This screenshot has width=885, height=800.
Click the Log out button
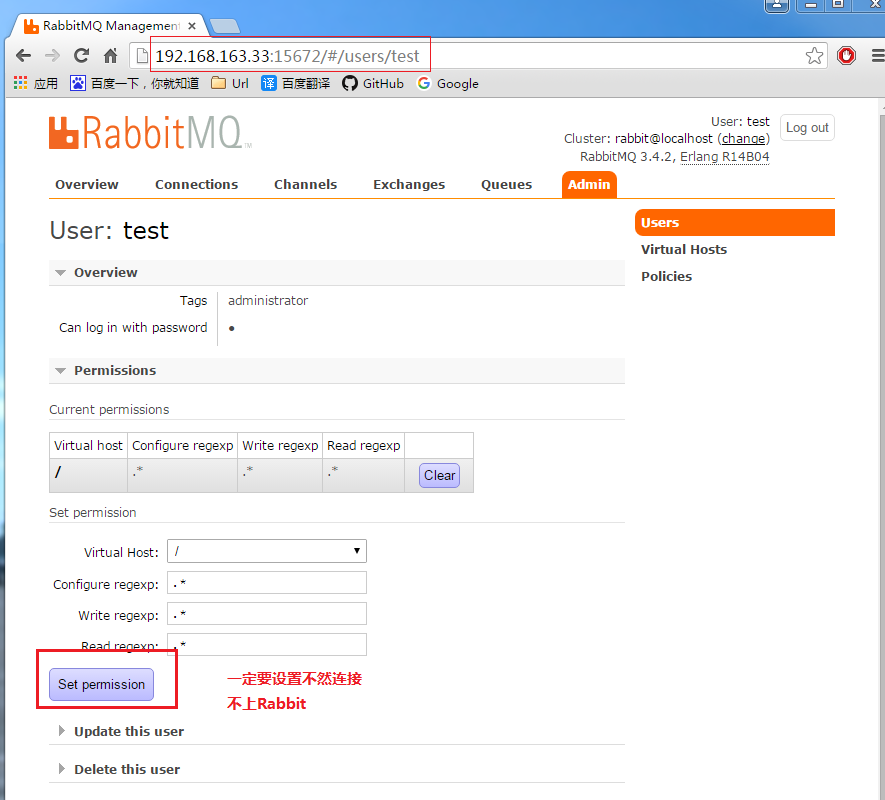pyautogui.click(x=807, y=128)
